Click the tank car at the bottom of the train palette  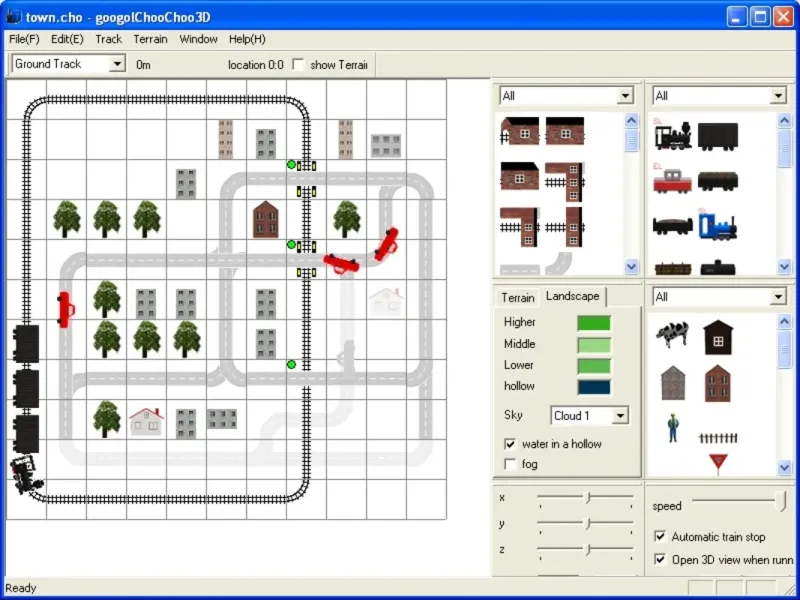[x=718, y=268]
